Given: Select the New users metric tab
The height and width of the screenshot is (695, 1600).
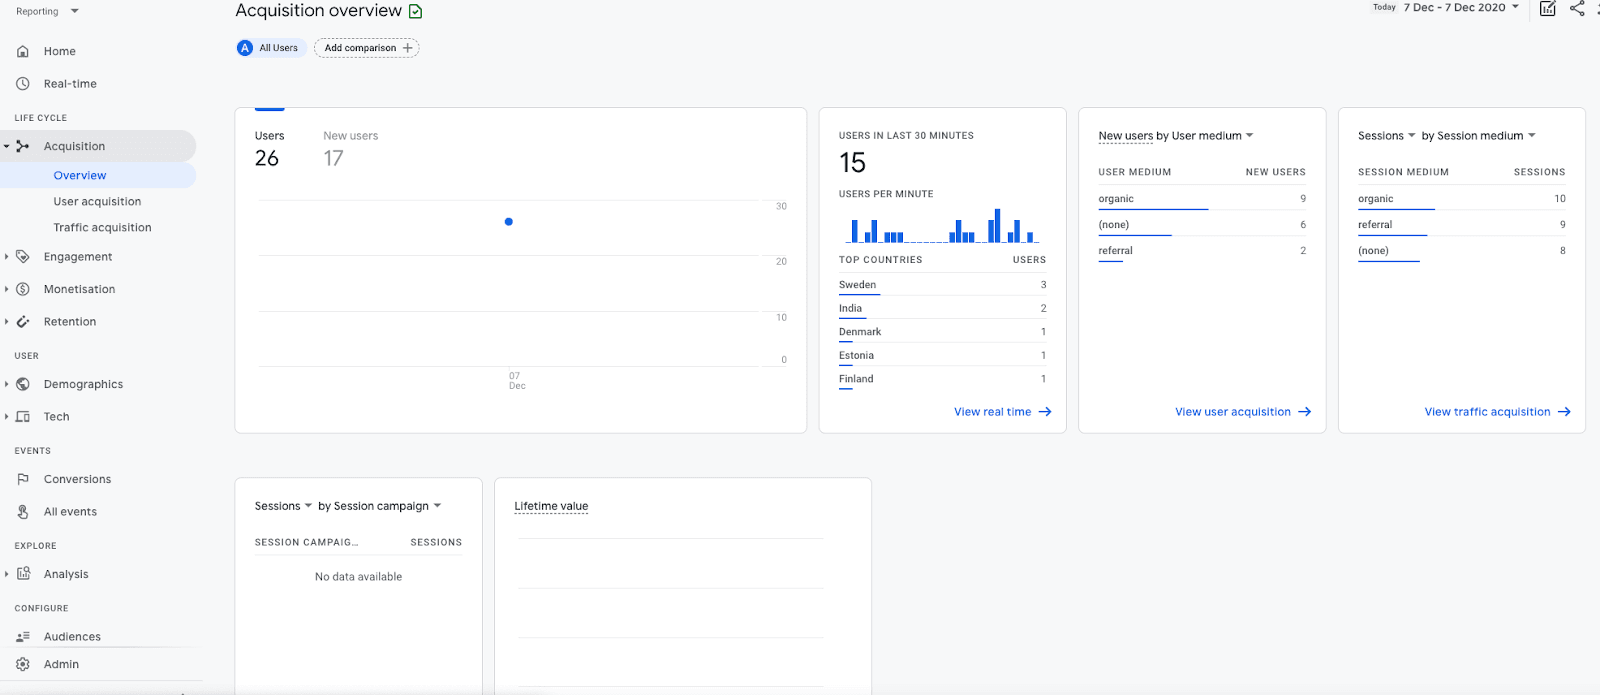Looking at the screenshot, I should [x=350, y=148].
